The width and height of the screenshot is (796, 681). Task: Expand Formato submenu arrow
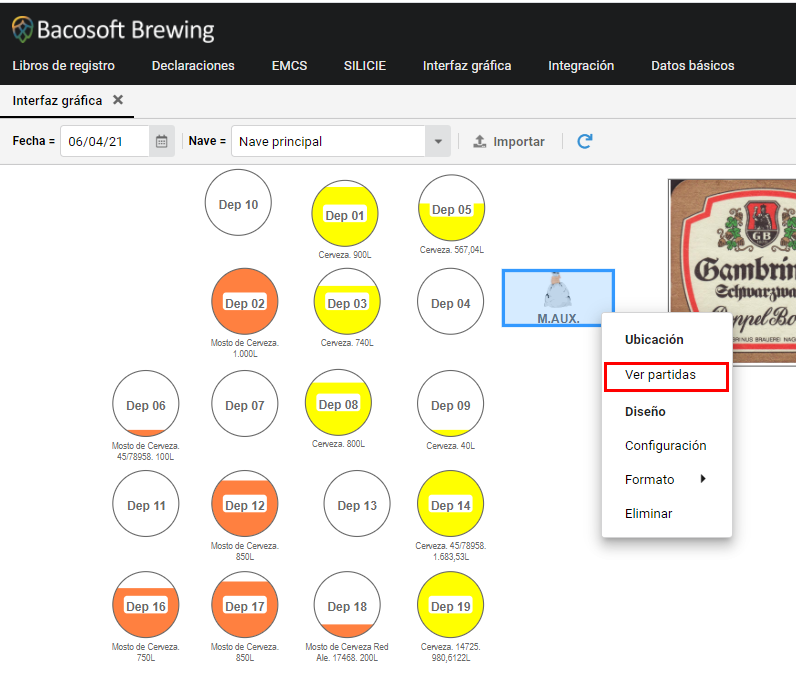pyautogui.click(x=703, y=479)
